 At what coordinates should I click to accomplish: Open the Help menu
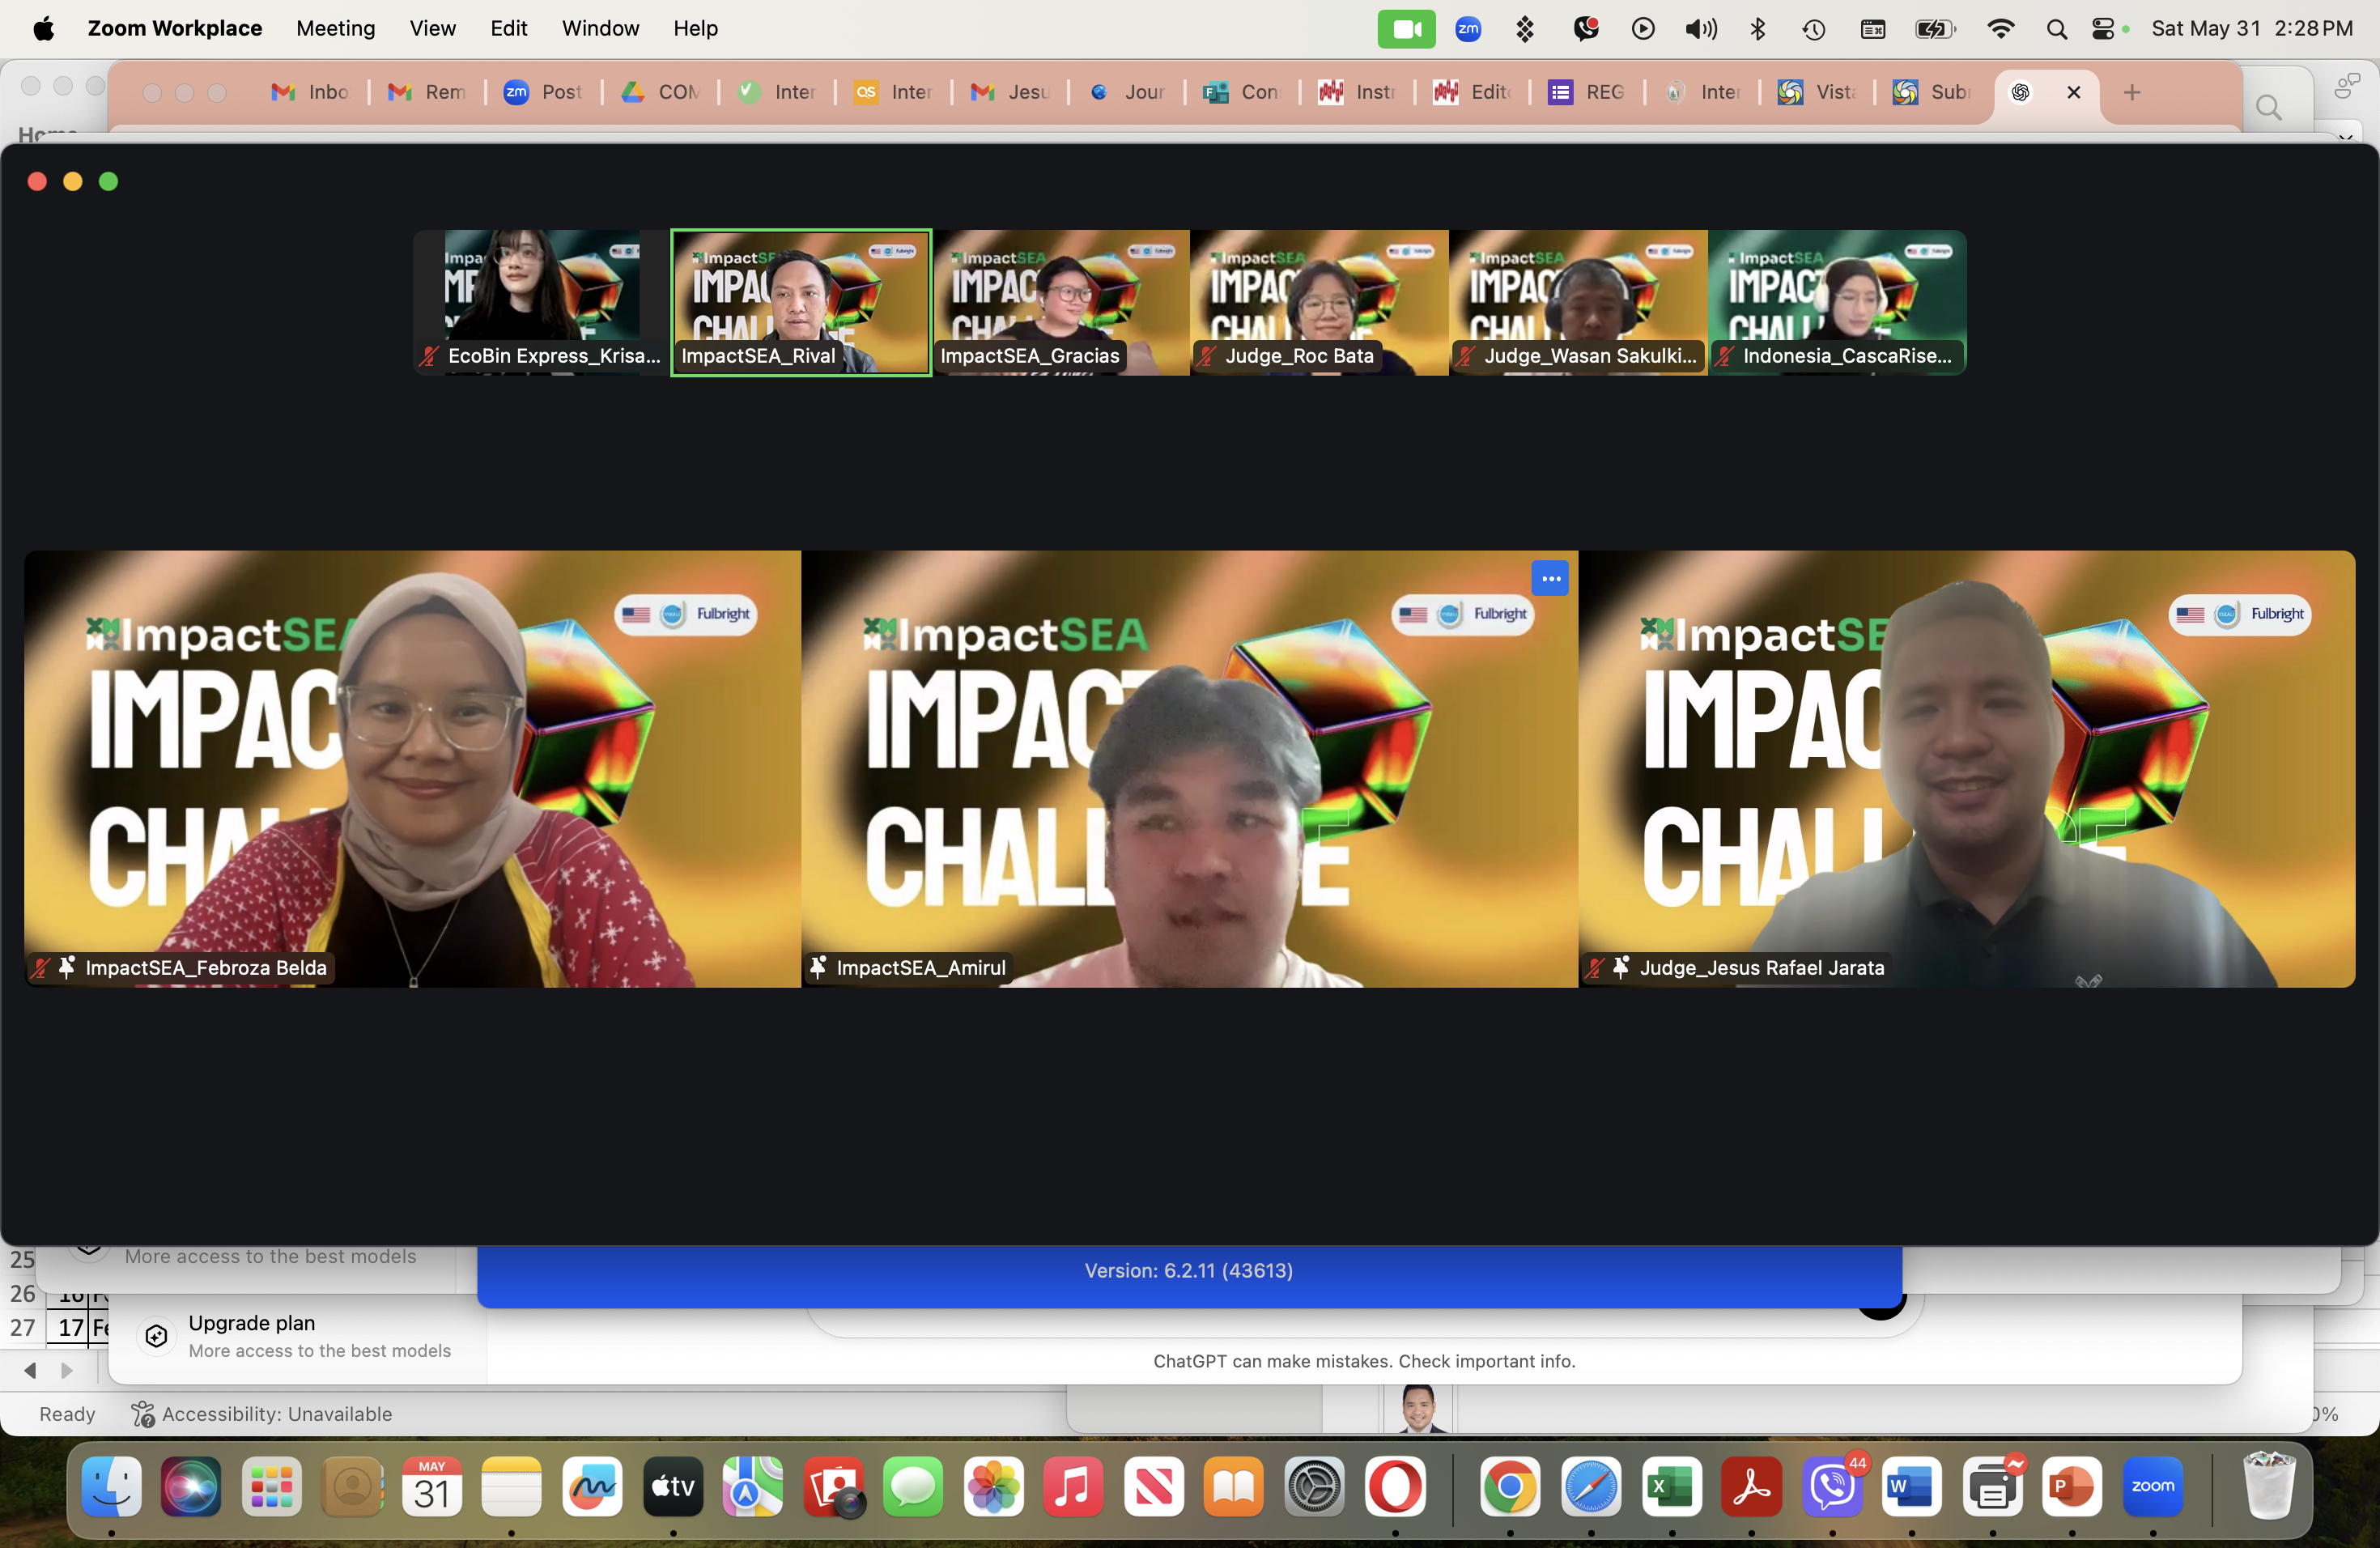[695, 29]
